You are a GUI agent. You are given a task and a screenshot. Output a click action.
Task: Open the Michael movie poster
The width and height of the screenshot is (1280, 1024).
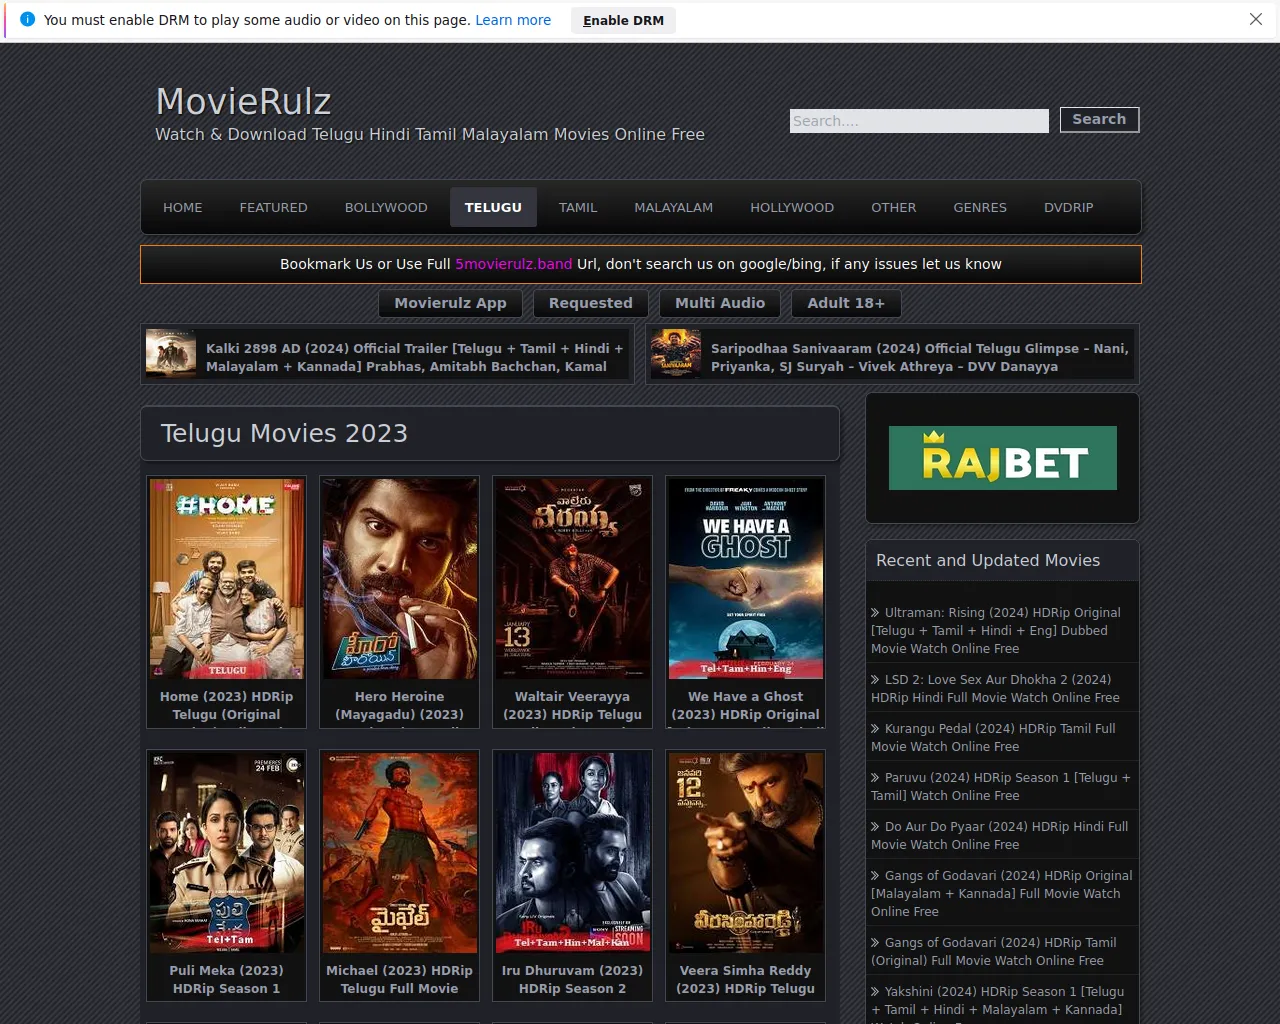400,853
